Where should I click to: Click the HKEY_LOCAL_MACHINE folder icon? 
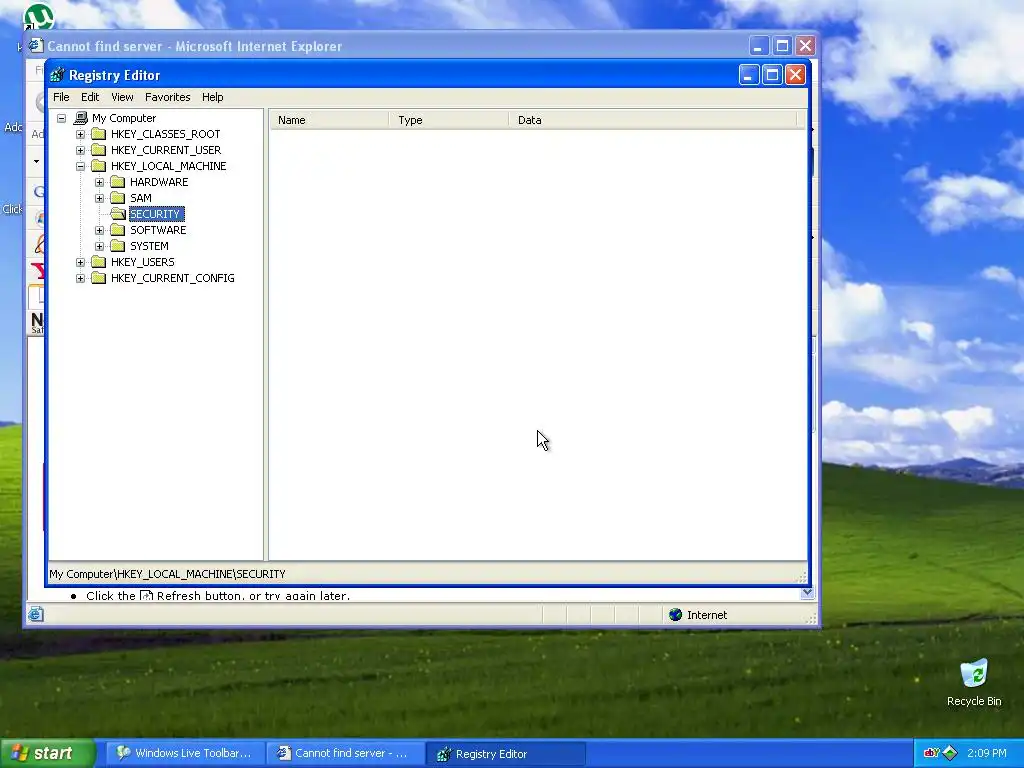tap(99, 166)
